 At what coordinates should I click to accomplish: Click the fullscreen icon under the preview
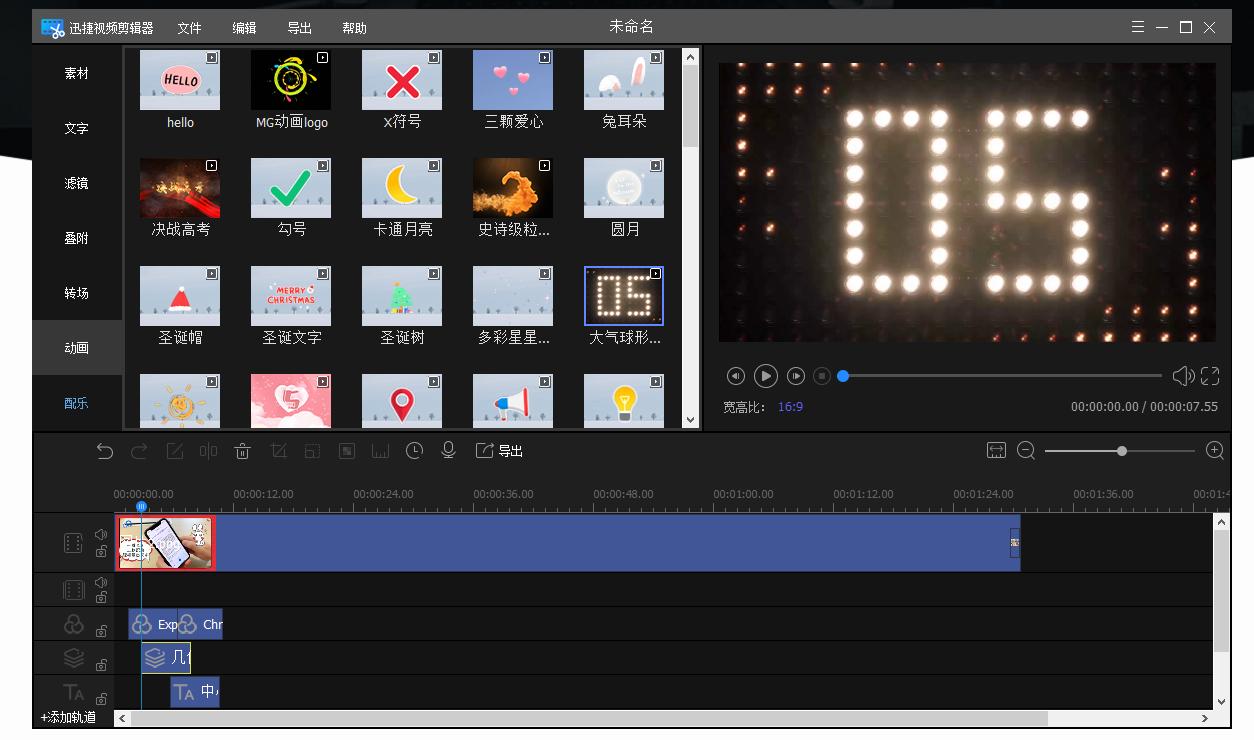click(1211, 376)
